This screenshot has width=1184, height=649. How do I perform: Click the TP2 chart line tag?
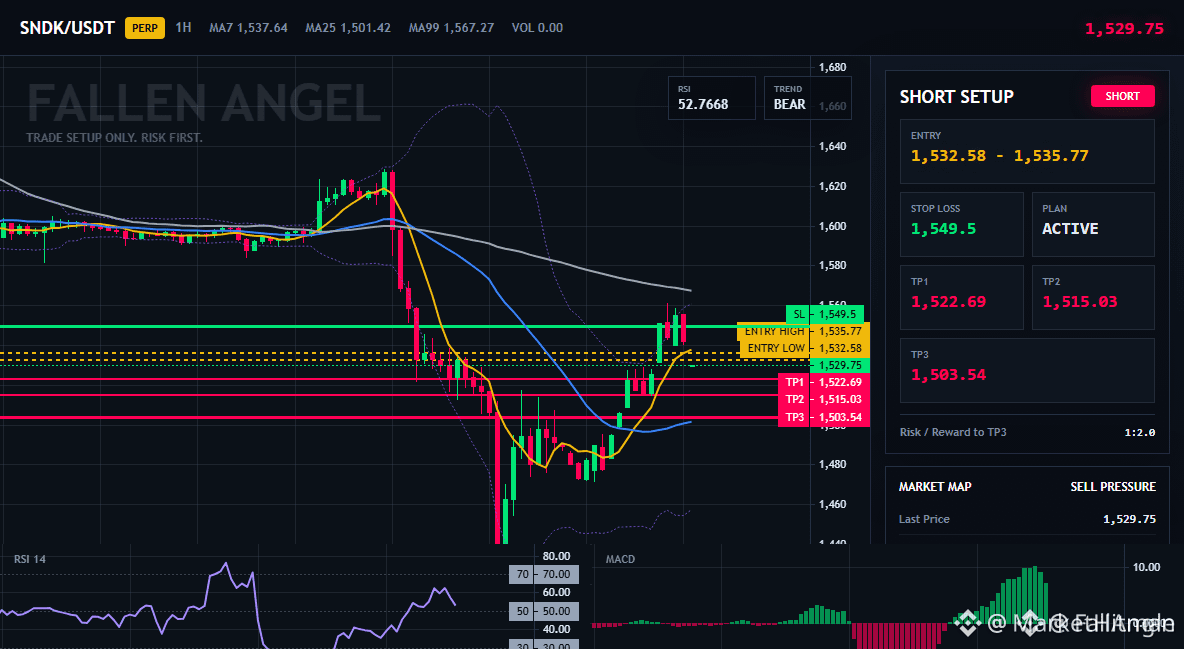tap(824, 400)
